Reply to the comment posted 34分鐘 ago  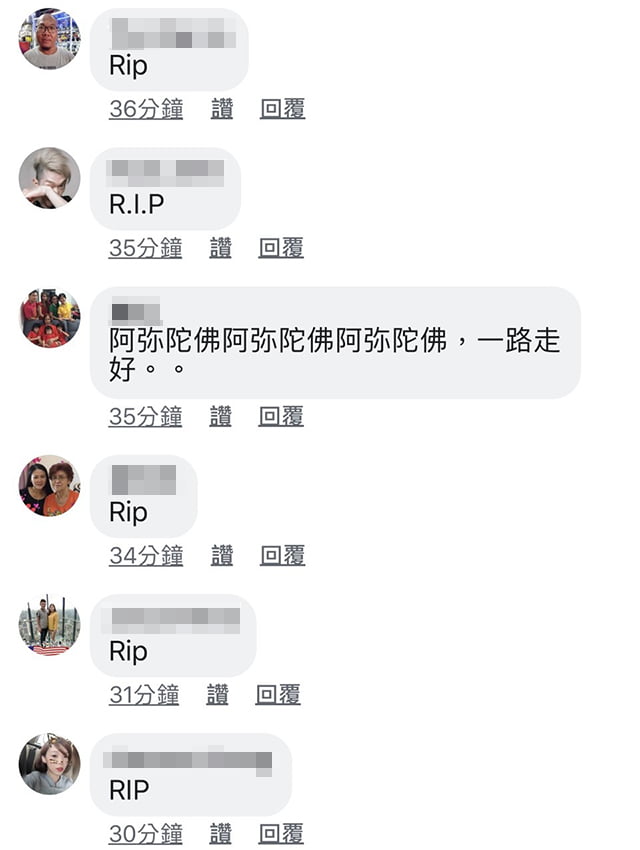[x=282, y=556]
